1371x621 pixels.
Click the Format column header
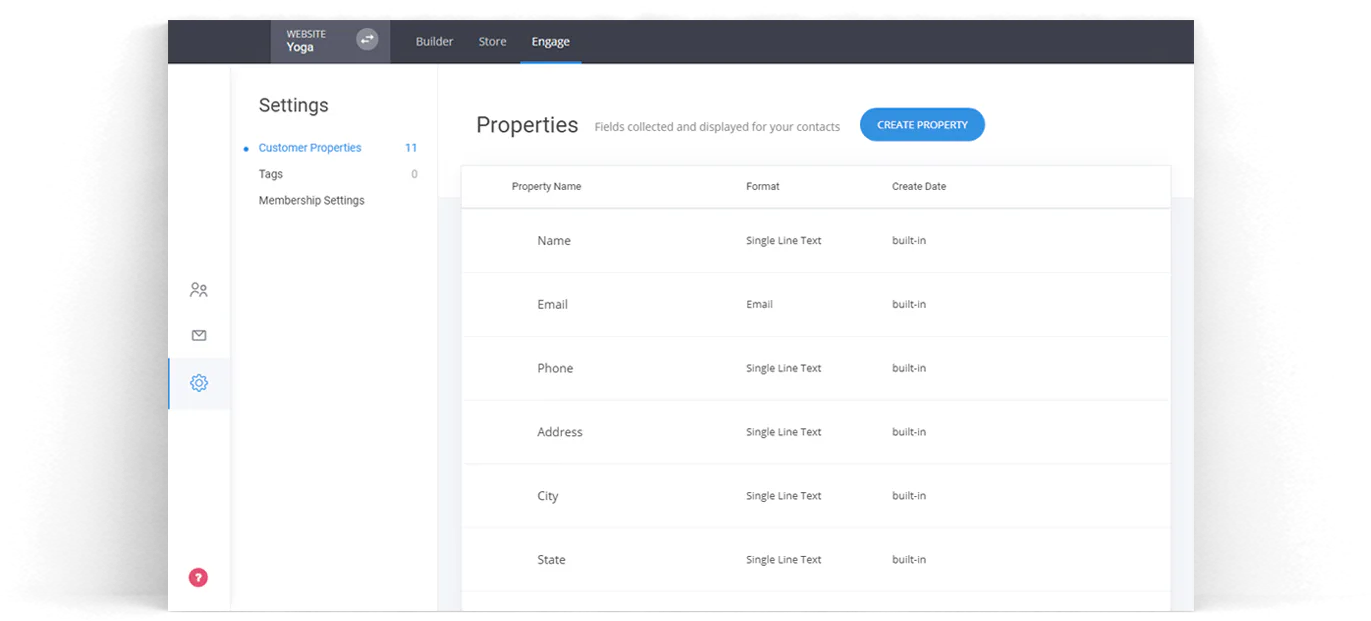coord(762,186)
